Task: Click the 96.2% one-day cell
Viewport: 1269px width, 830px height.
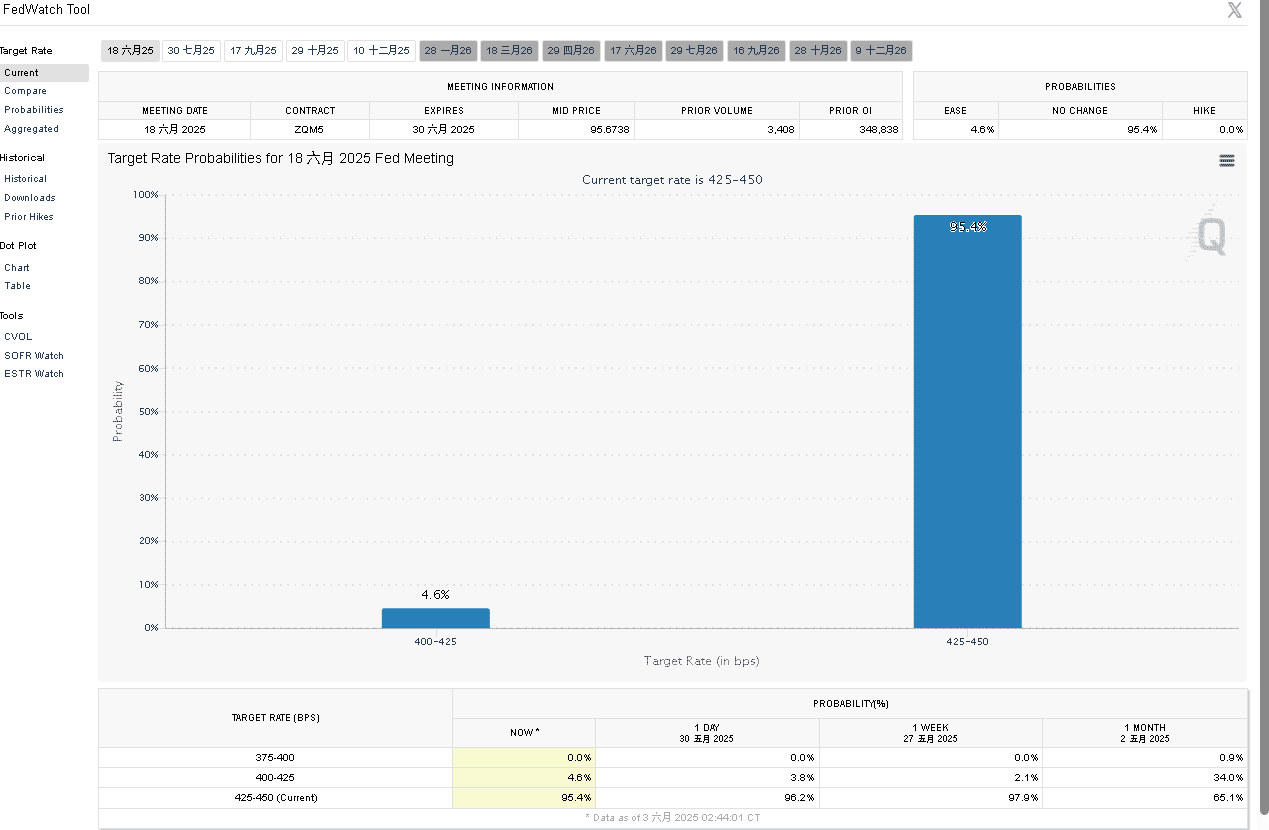Action: tap(707, 798)
